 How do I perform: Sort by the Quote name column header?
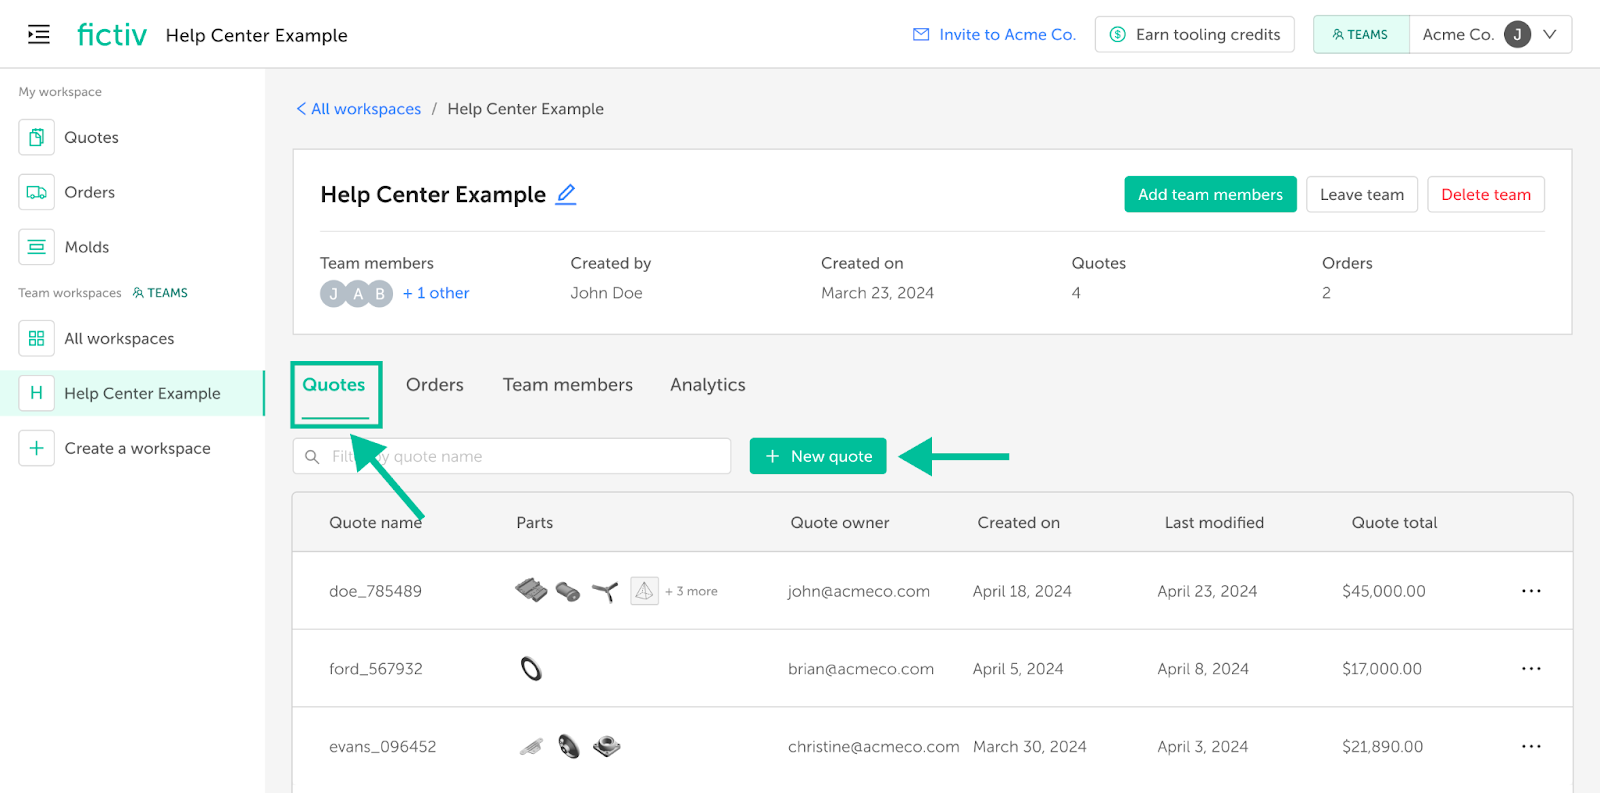376,523
